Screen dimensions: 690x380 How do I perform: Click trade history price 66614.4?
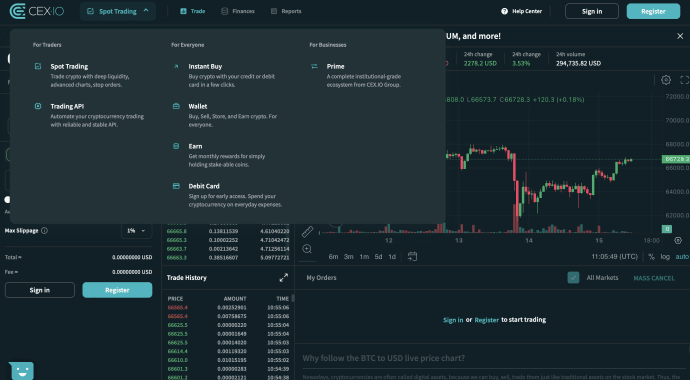(x=177, y=351)
